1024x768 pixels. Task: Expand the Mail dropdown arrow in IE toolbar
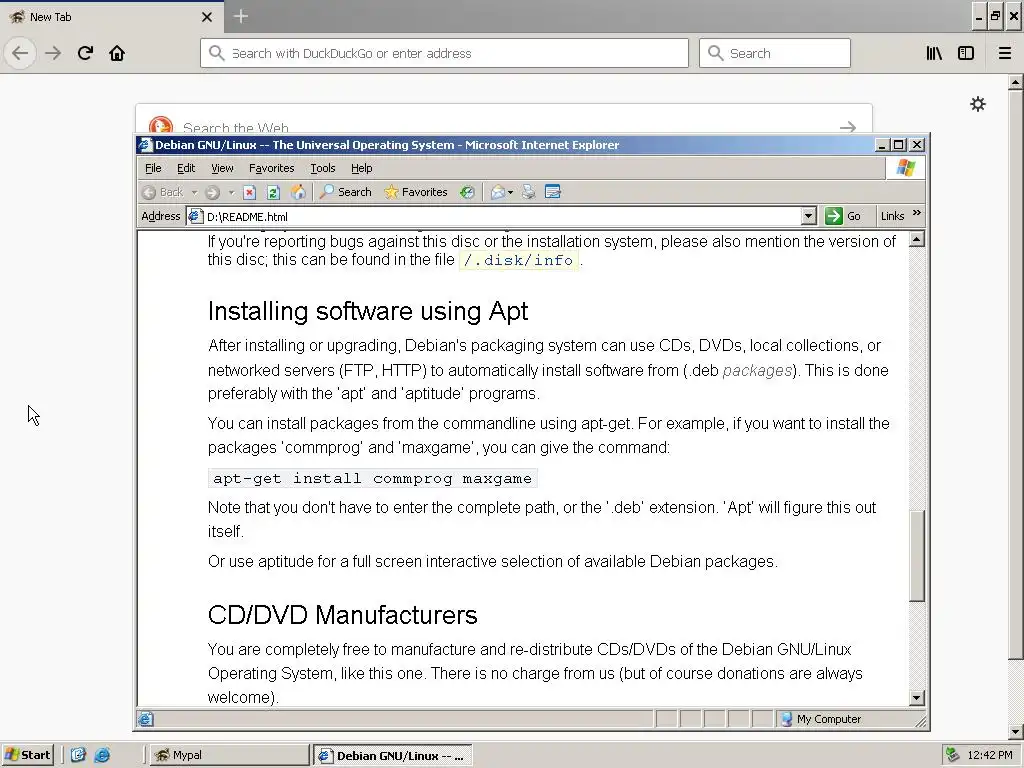click(511, 192)
